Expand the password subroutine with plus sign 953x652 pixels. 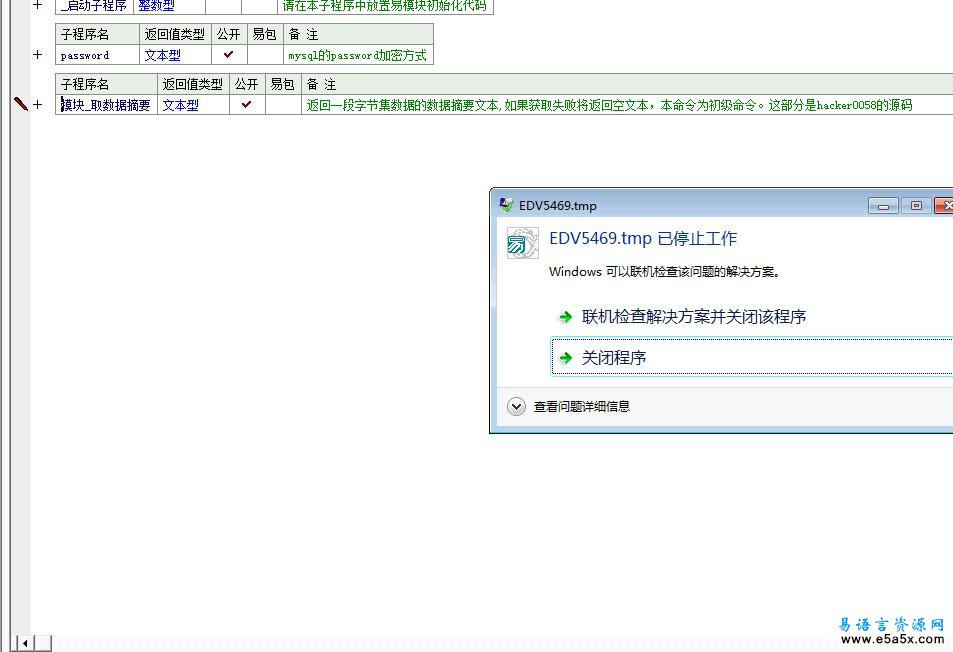[38, 55]
